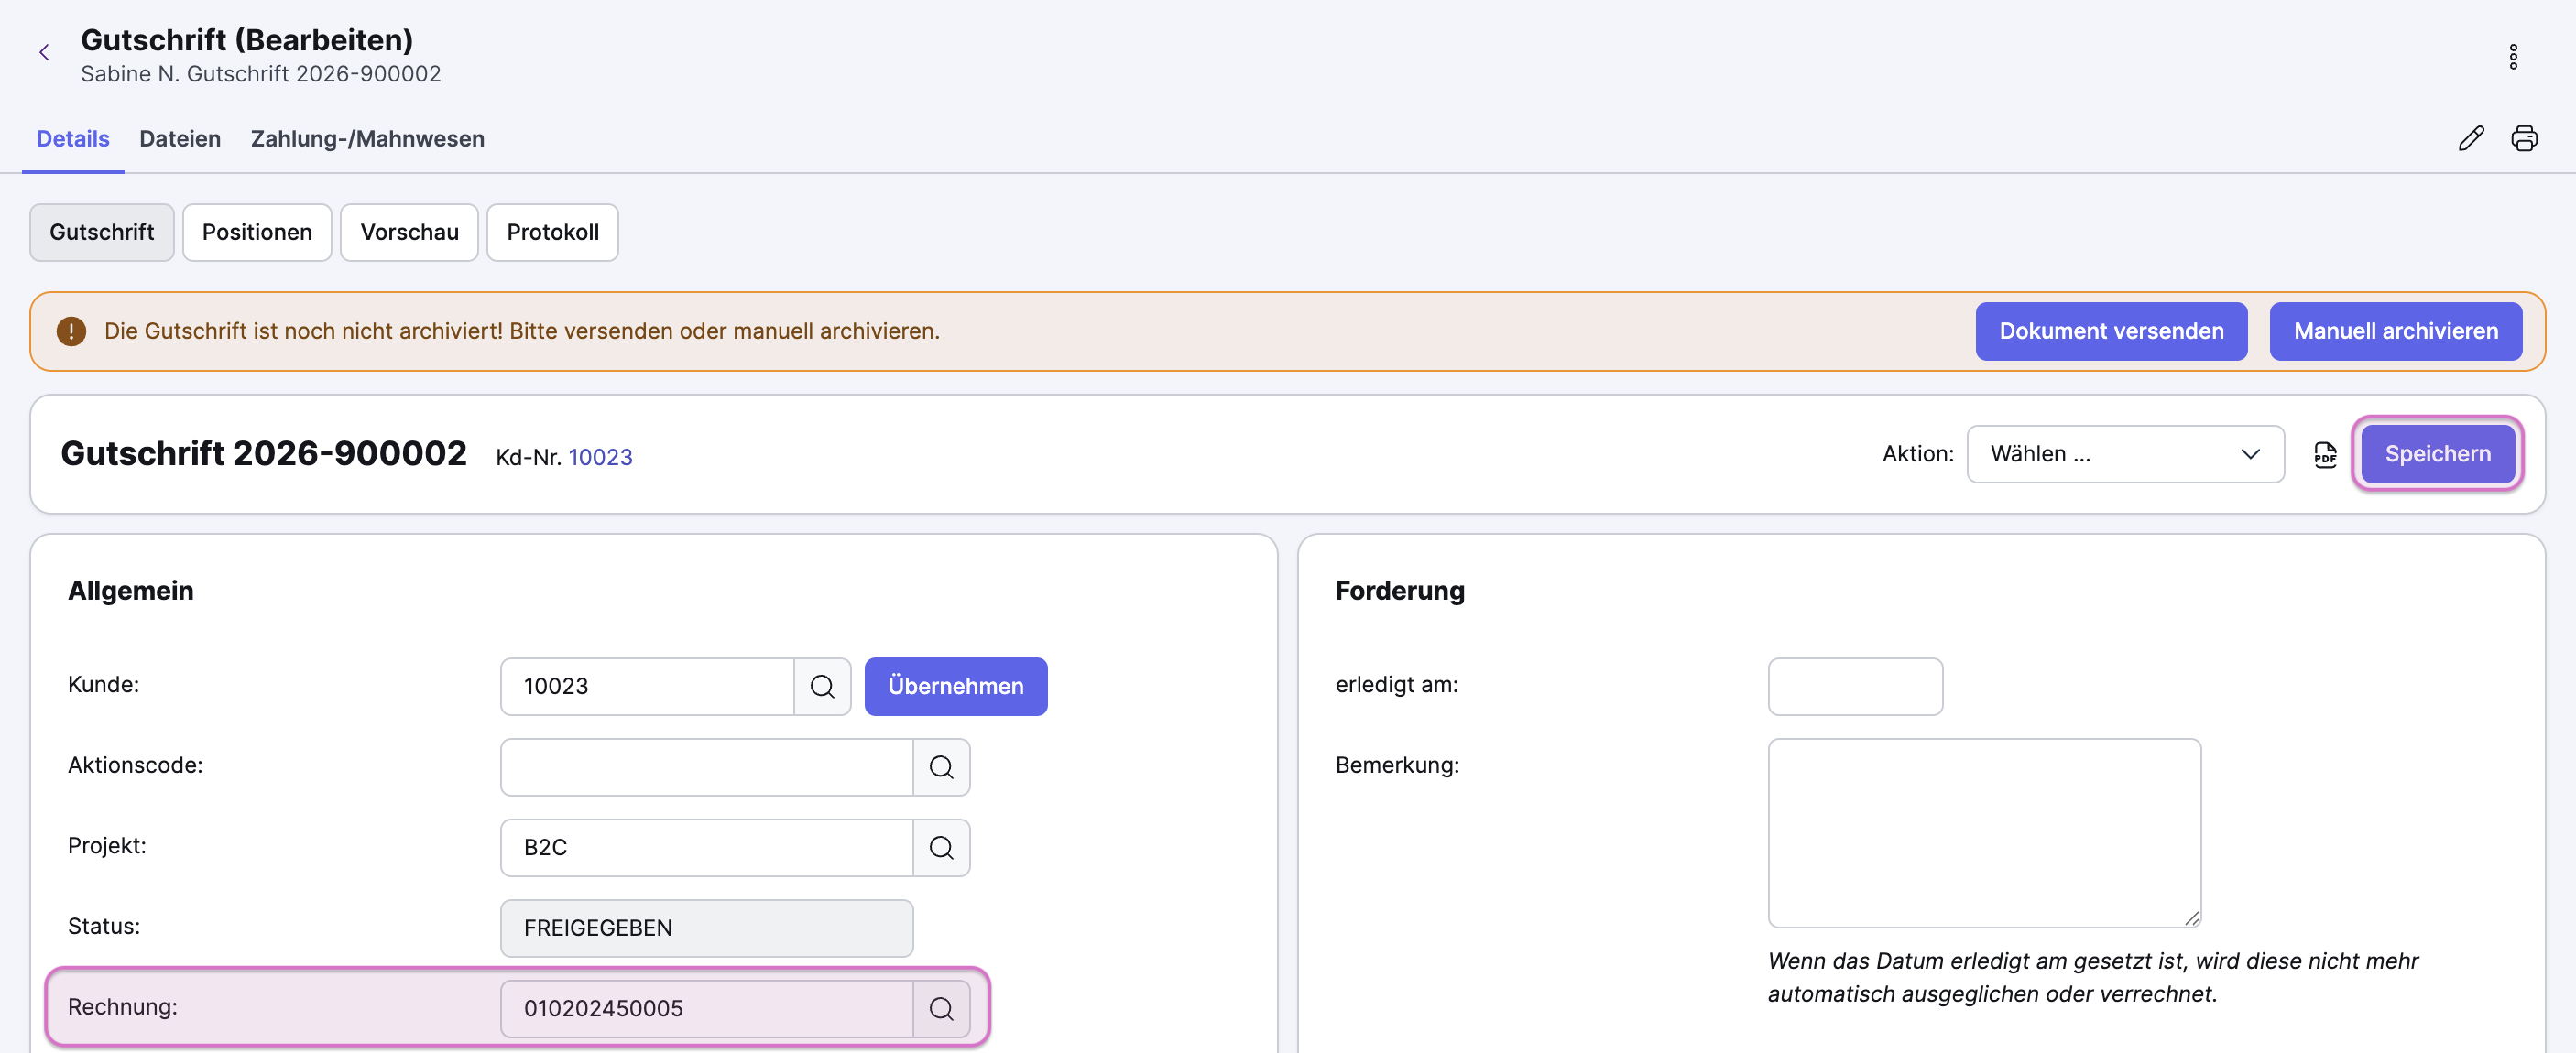Select the Positionen sub-tab
Viewport: 2576px width, 1053px height.
coord(257,232)
